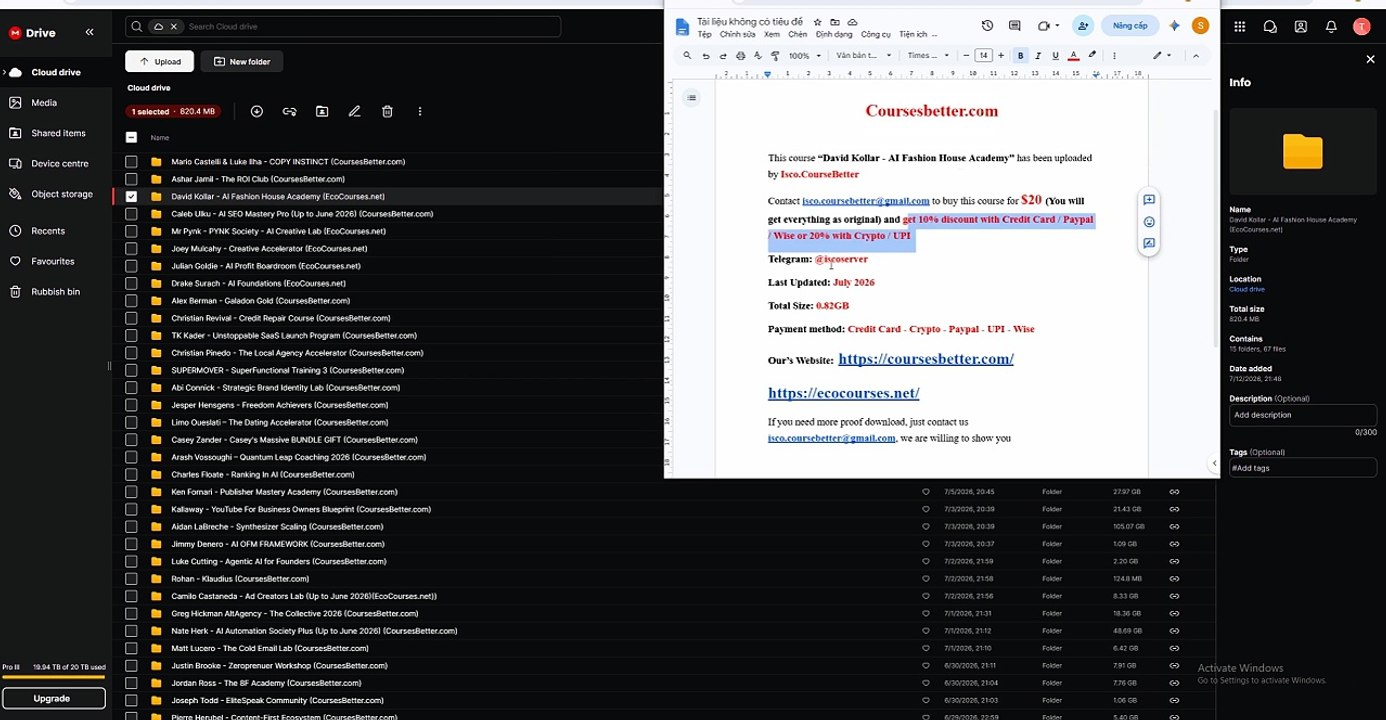Open MEGA notifications bell
The width and height of the screenshot is (1386, 720).
pos(1331,27)
